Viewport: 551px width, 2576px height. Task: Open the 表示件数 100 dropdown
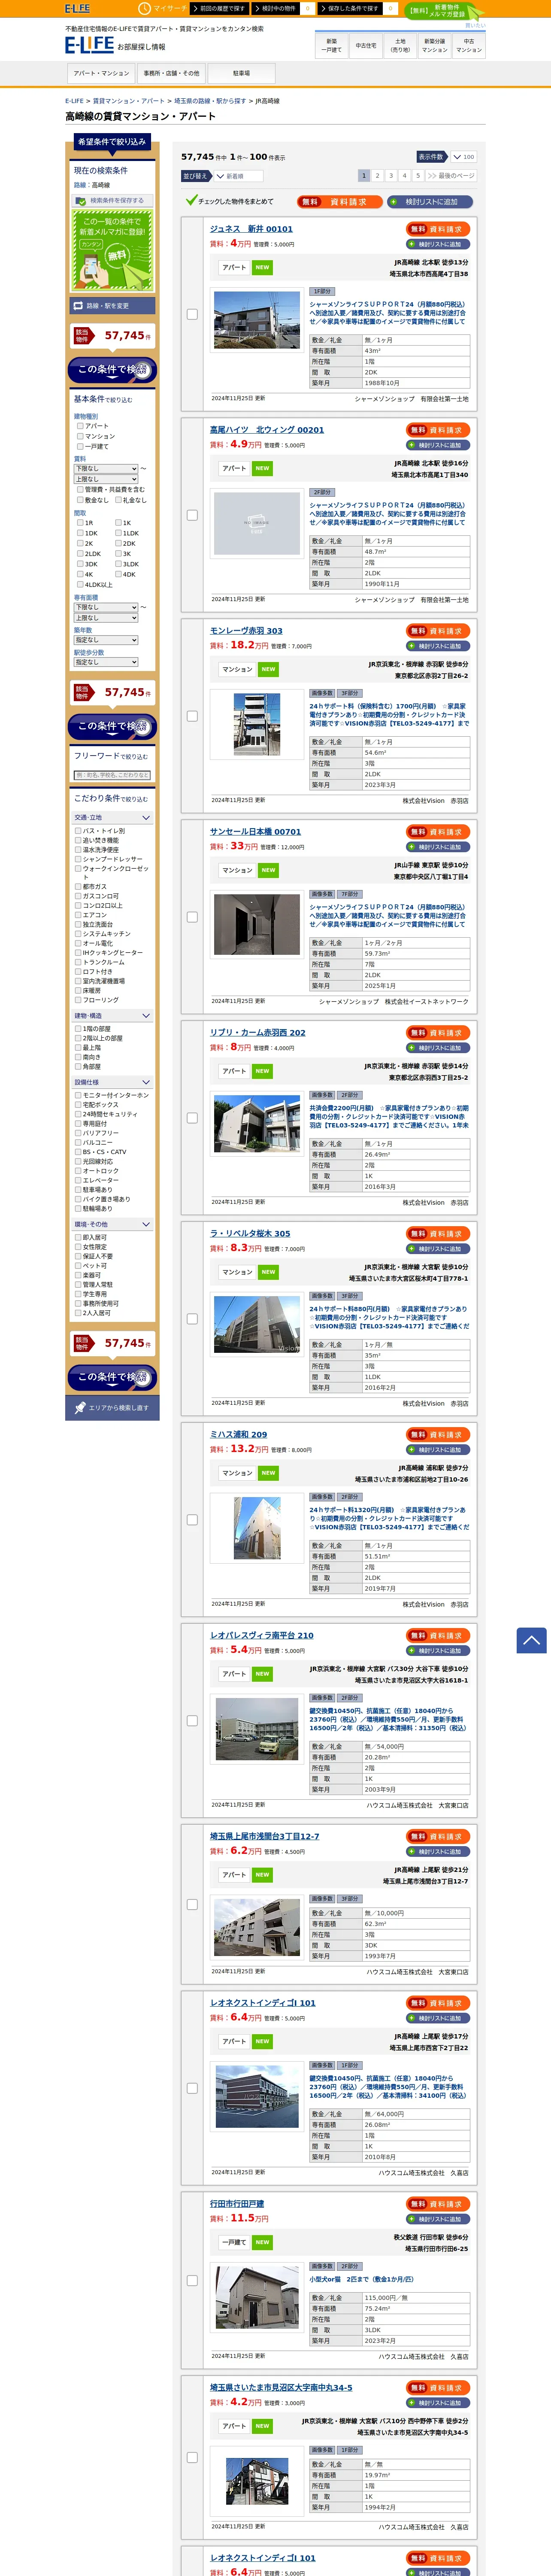coord(463,157)
